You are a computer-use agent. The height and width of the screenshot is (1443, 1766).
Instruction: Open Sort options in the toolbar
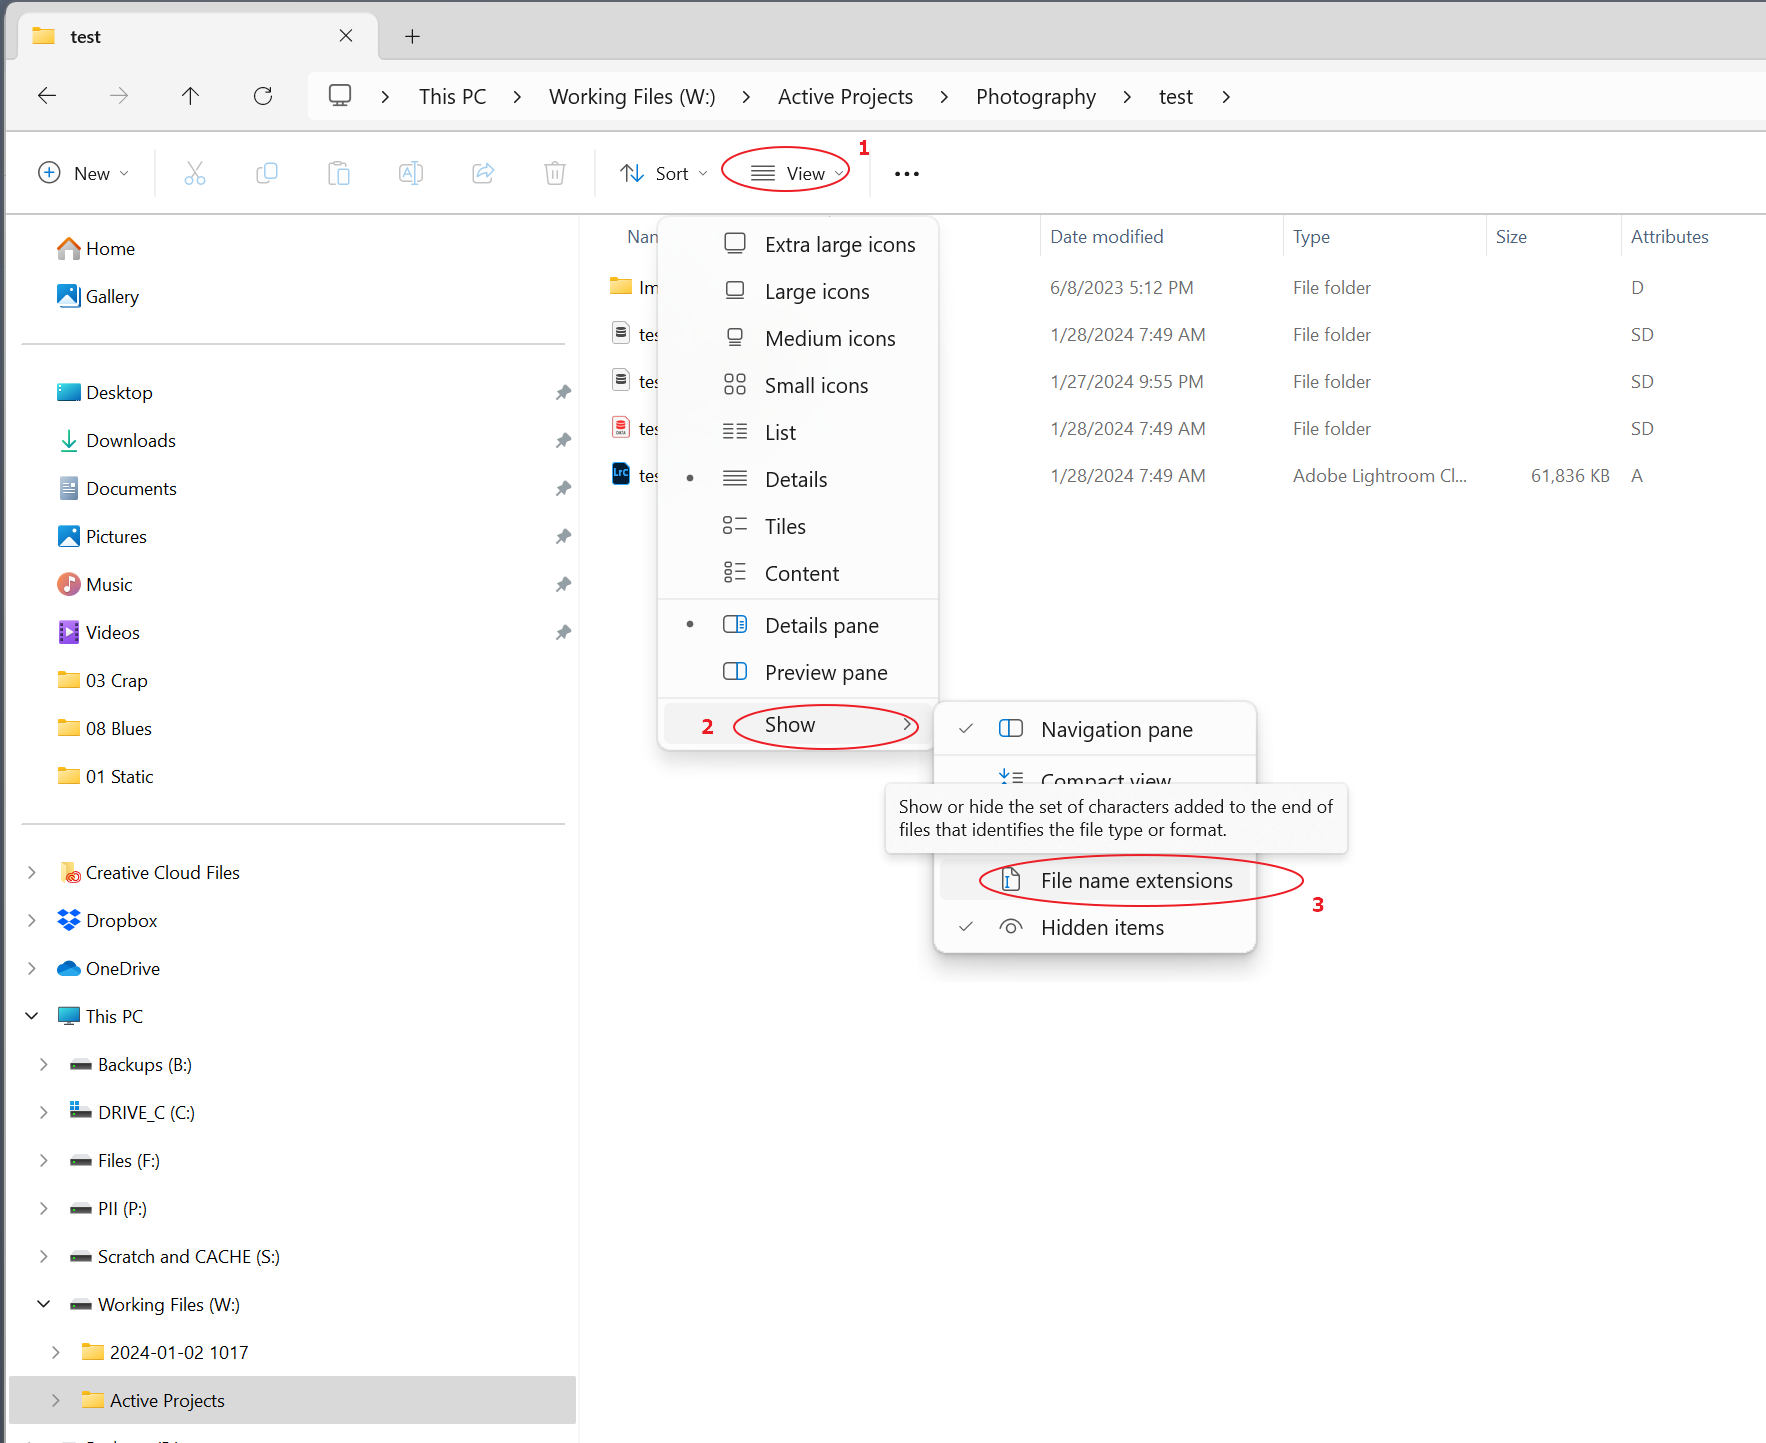click(x=662, y=173)
